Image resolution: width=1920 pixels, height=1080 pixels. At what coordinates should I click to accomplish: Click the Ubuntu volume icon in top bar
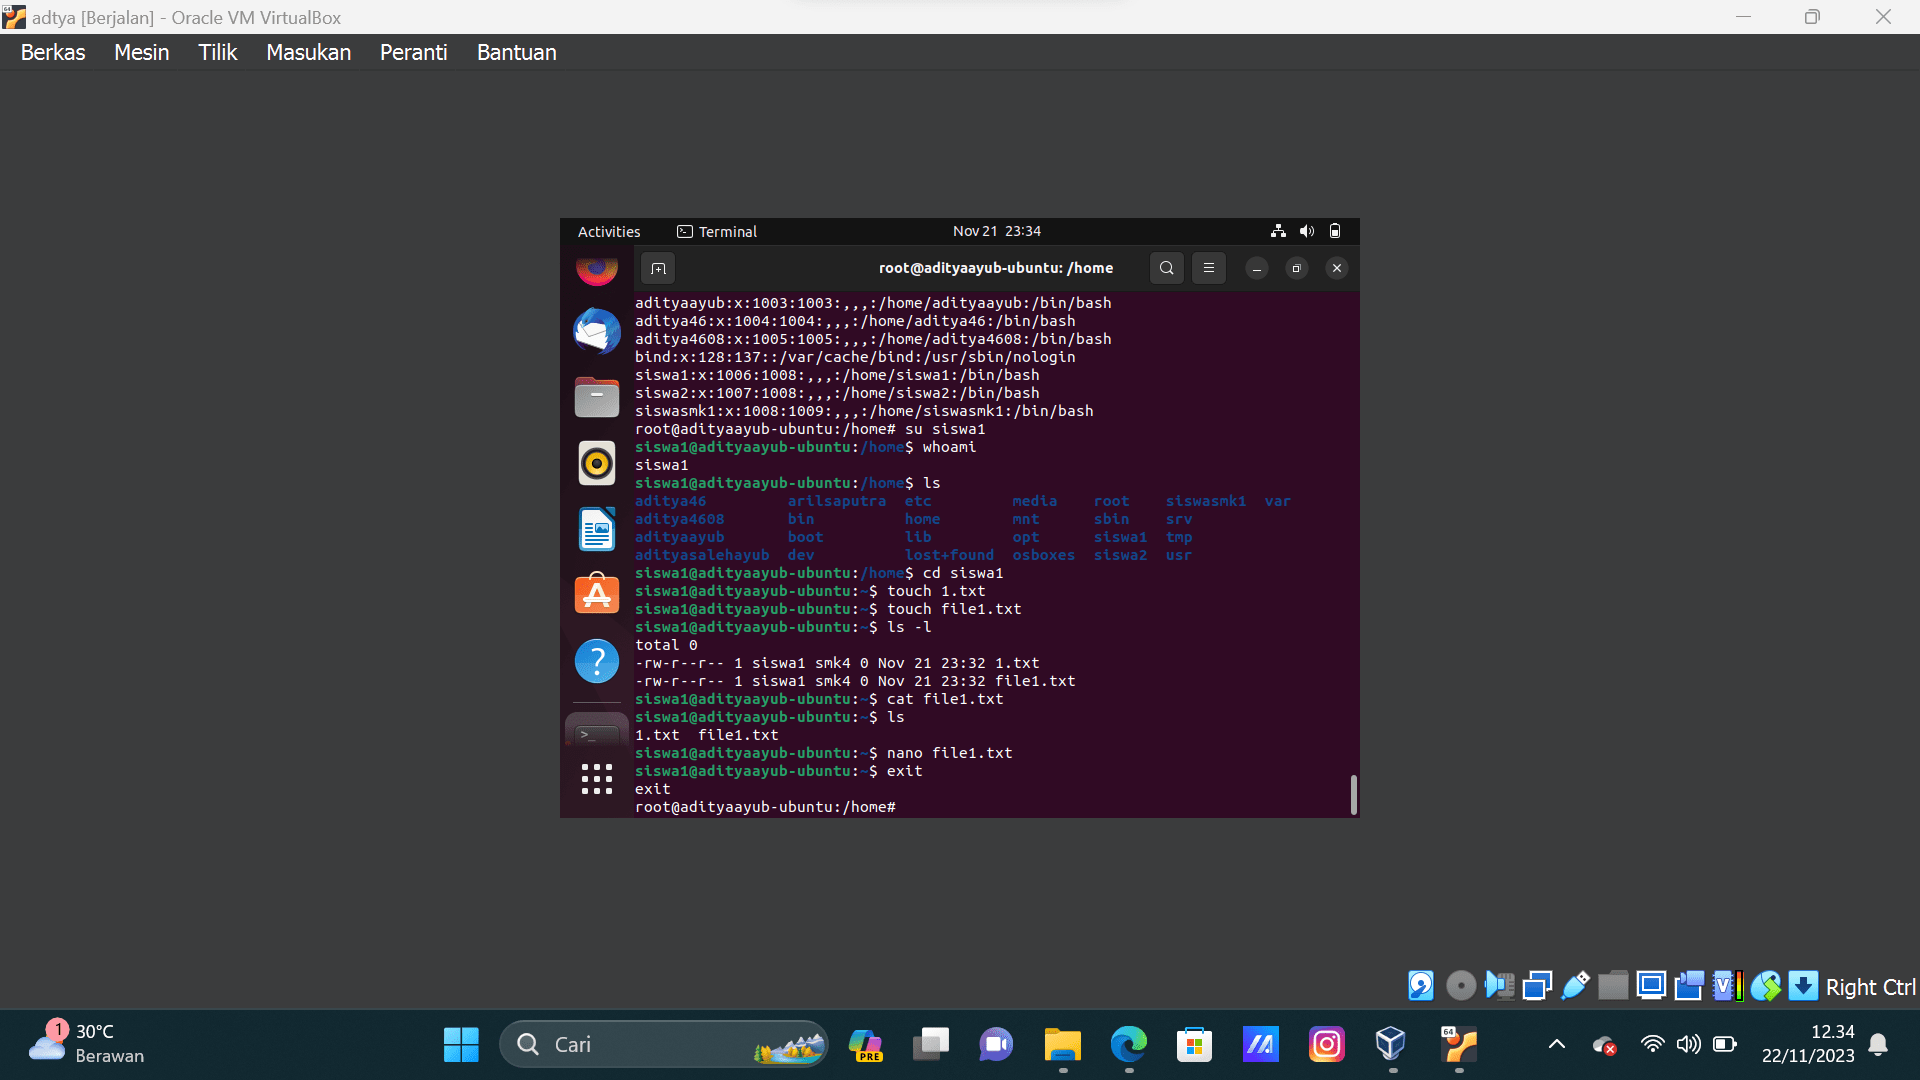pyautogui.click(x=1306, y=231)
